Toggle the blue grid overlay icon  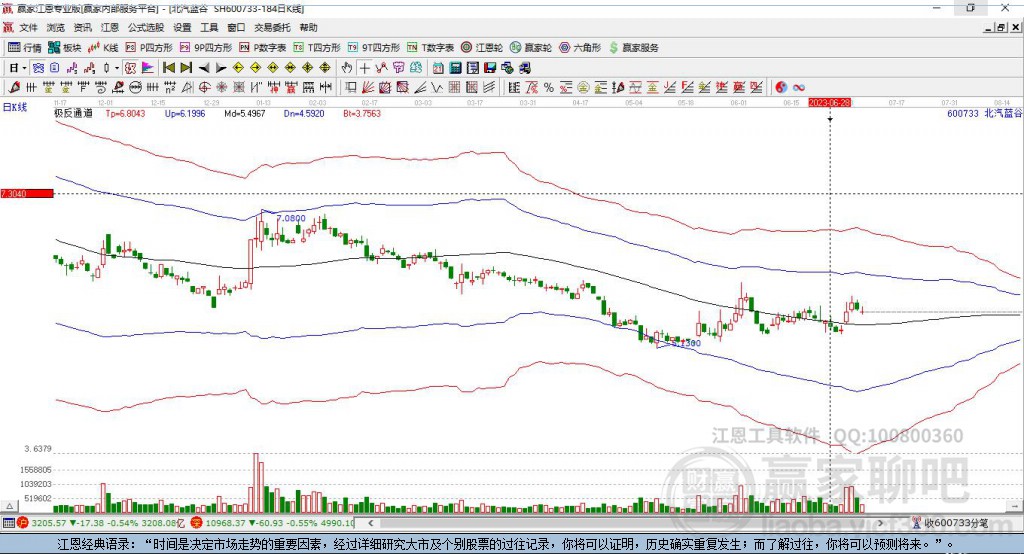pyautogui.click(x=38, y=68)
